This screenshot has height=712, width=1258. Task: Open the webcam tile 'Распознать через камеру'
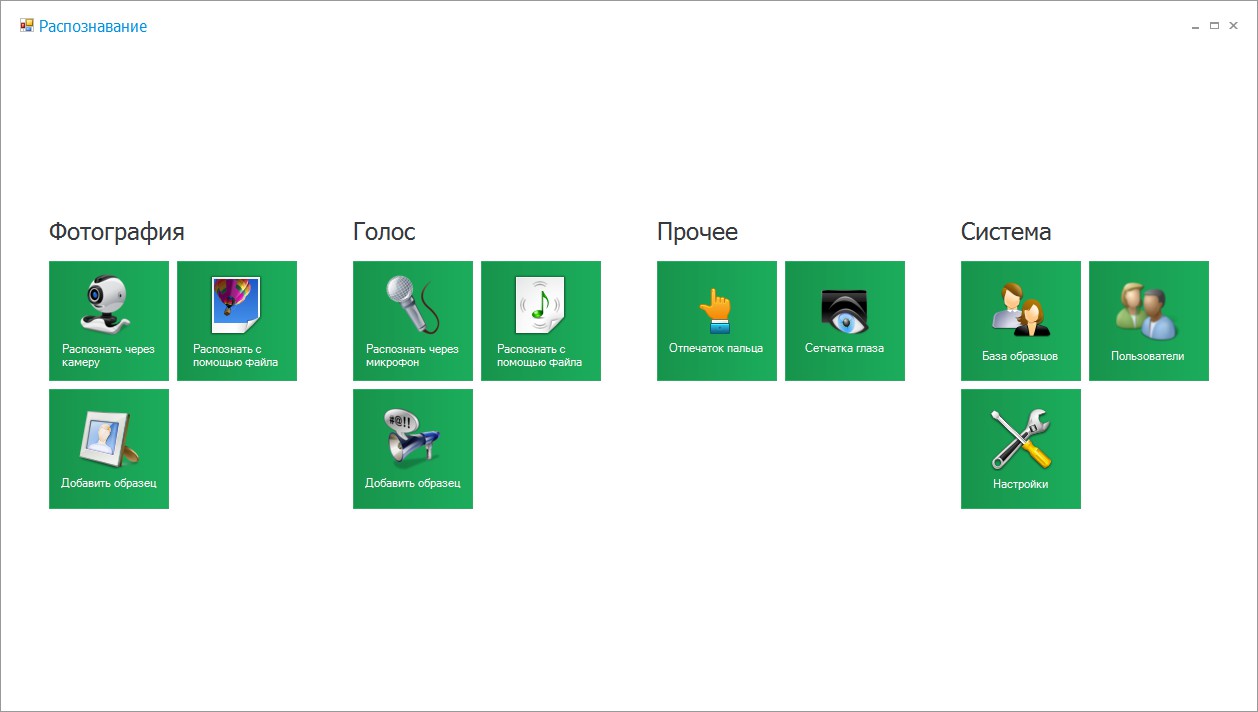click(x=109, y=321)
